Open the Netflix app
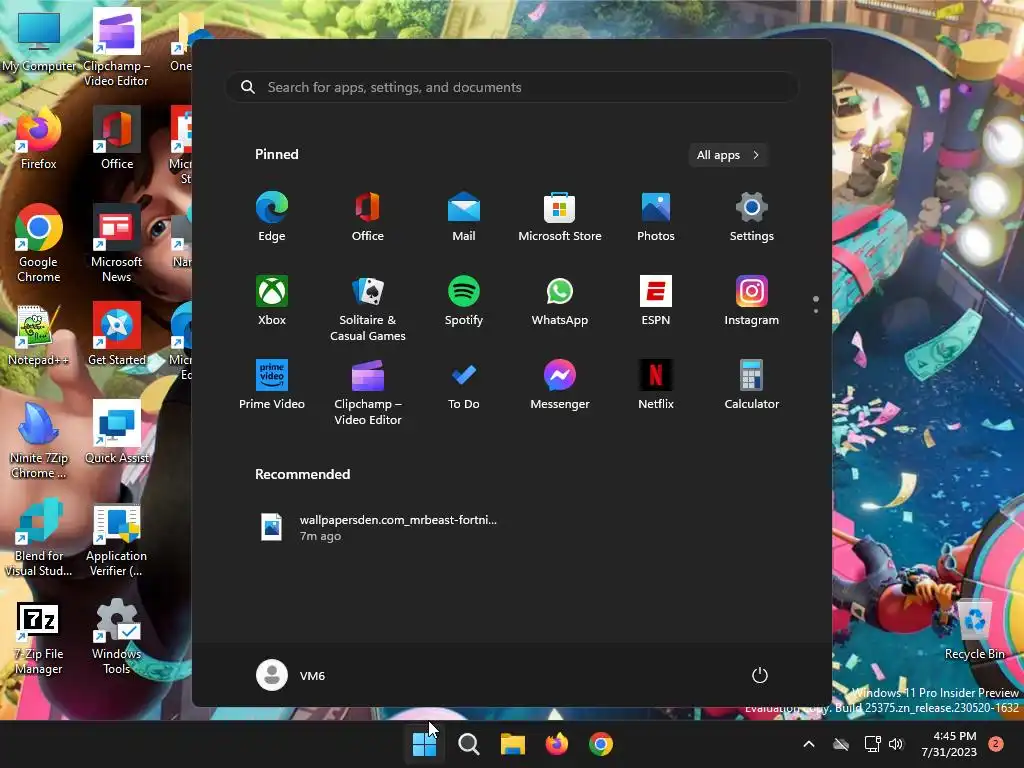 point(656,385)
